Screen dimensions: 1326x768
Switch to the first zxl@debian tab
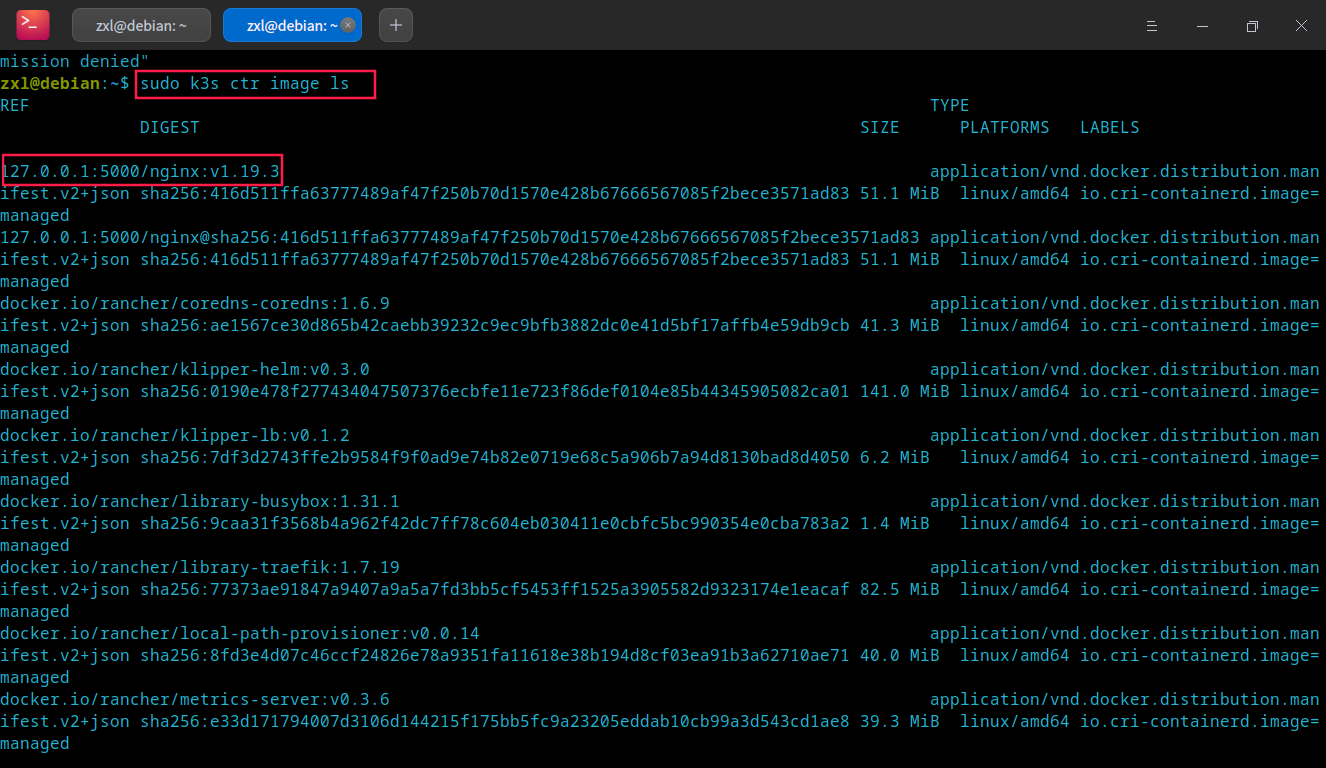pyautogui.click(x=141, y=24)
